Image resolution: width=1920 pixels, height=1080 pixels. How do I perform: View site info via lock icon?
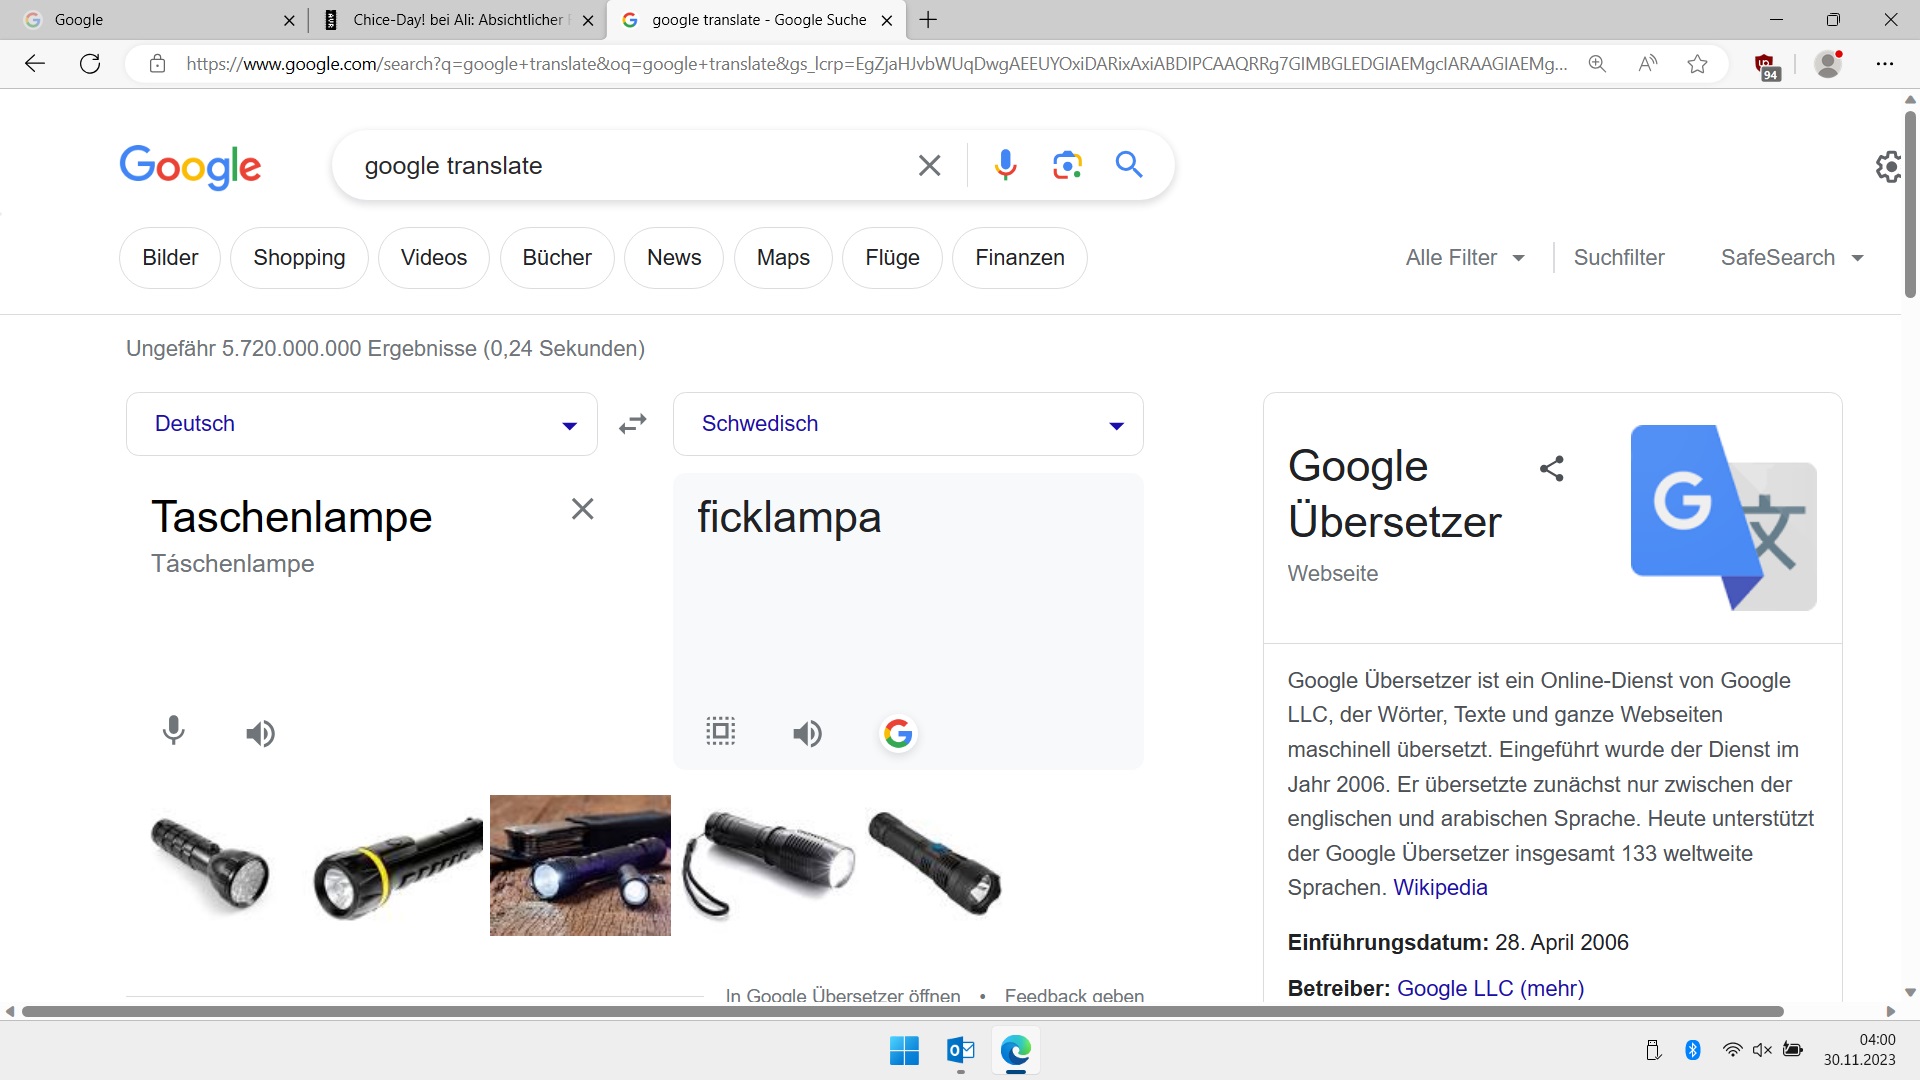[x=157, y=64]
